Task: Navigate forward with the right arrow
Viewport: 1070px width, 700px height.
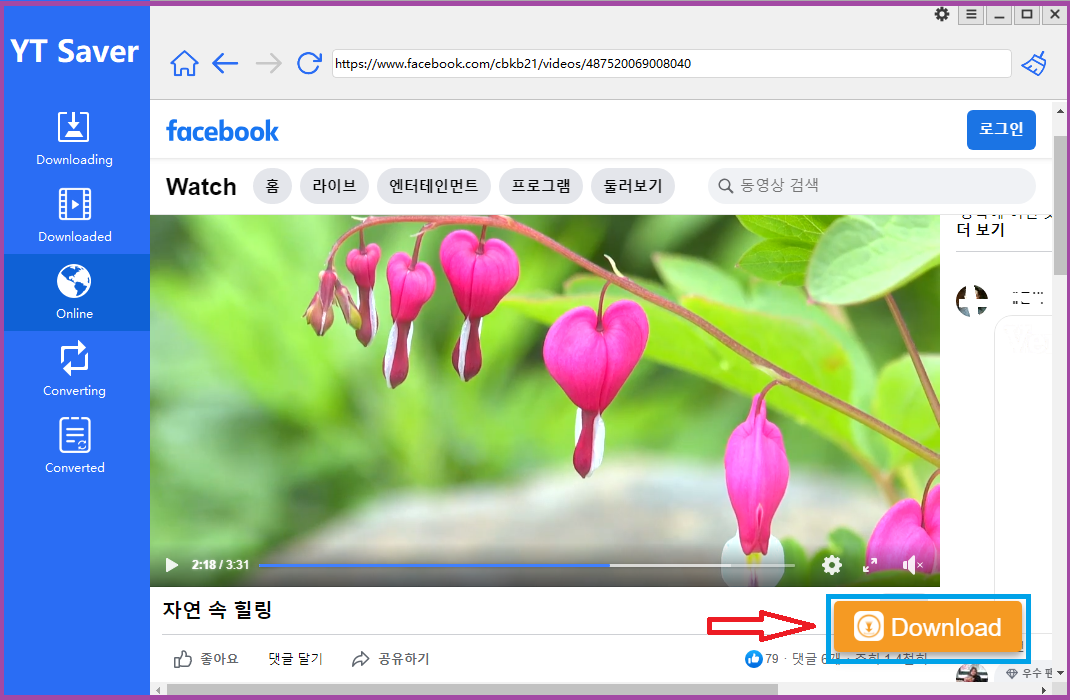Action: [268, 63]
